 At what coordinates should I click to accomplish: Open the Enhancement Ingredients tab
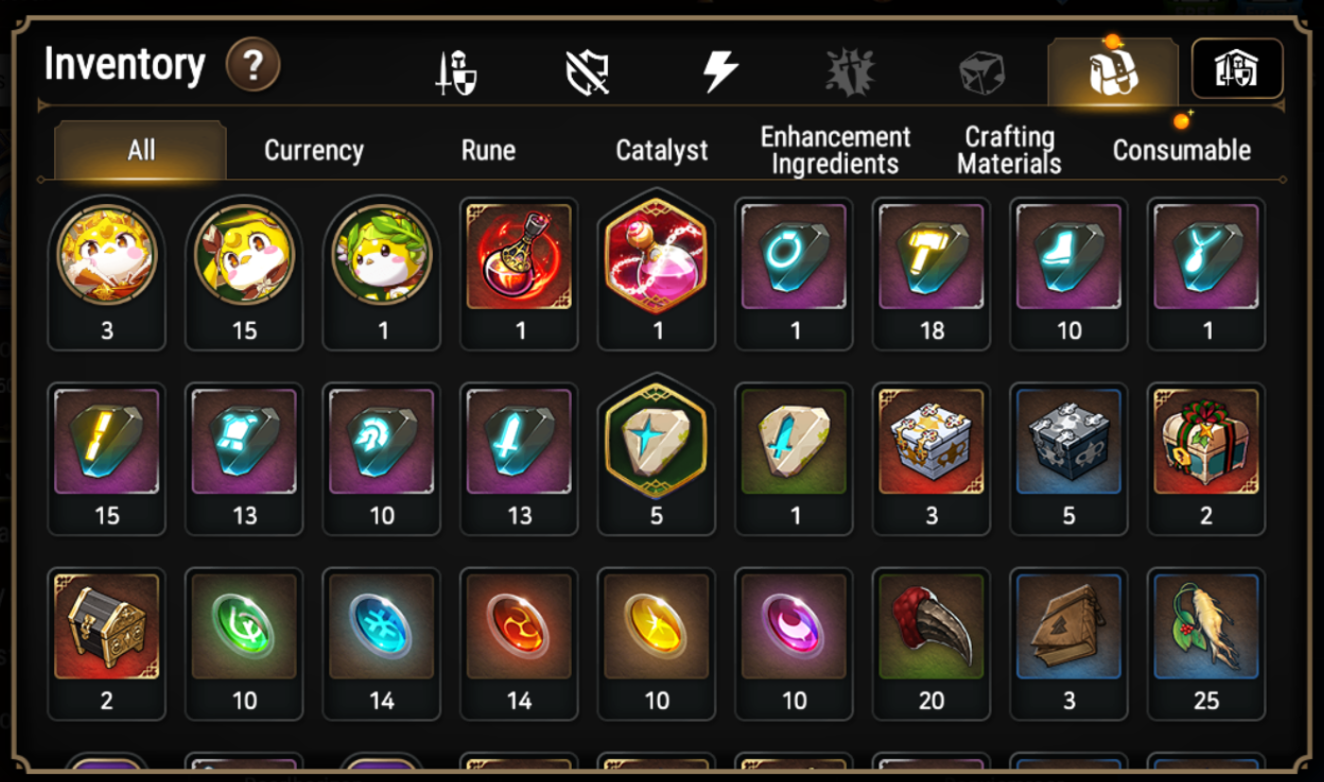coord(835,151)
